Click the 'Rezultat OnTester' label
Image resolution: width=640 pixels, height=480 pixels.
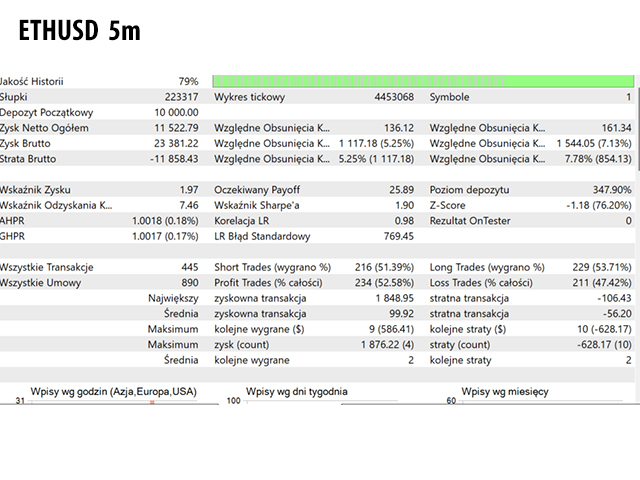click(470, 221)
